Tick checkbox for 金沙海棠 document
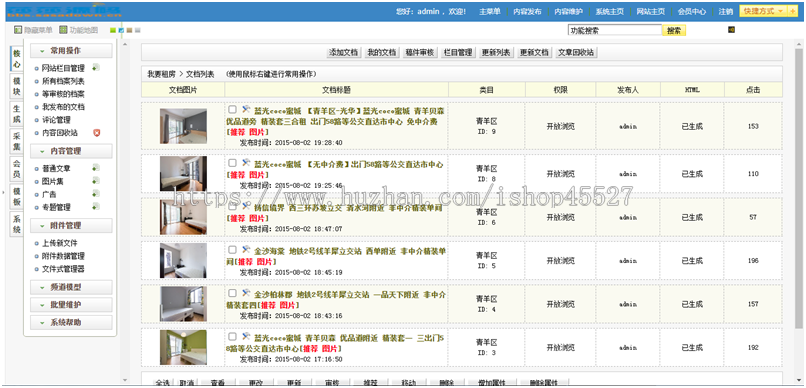This screenshot has height=388, width=806. coord(232,250)
